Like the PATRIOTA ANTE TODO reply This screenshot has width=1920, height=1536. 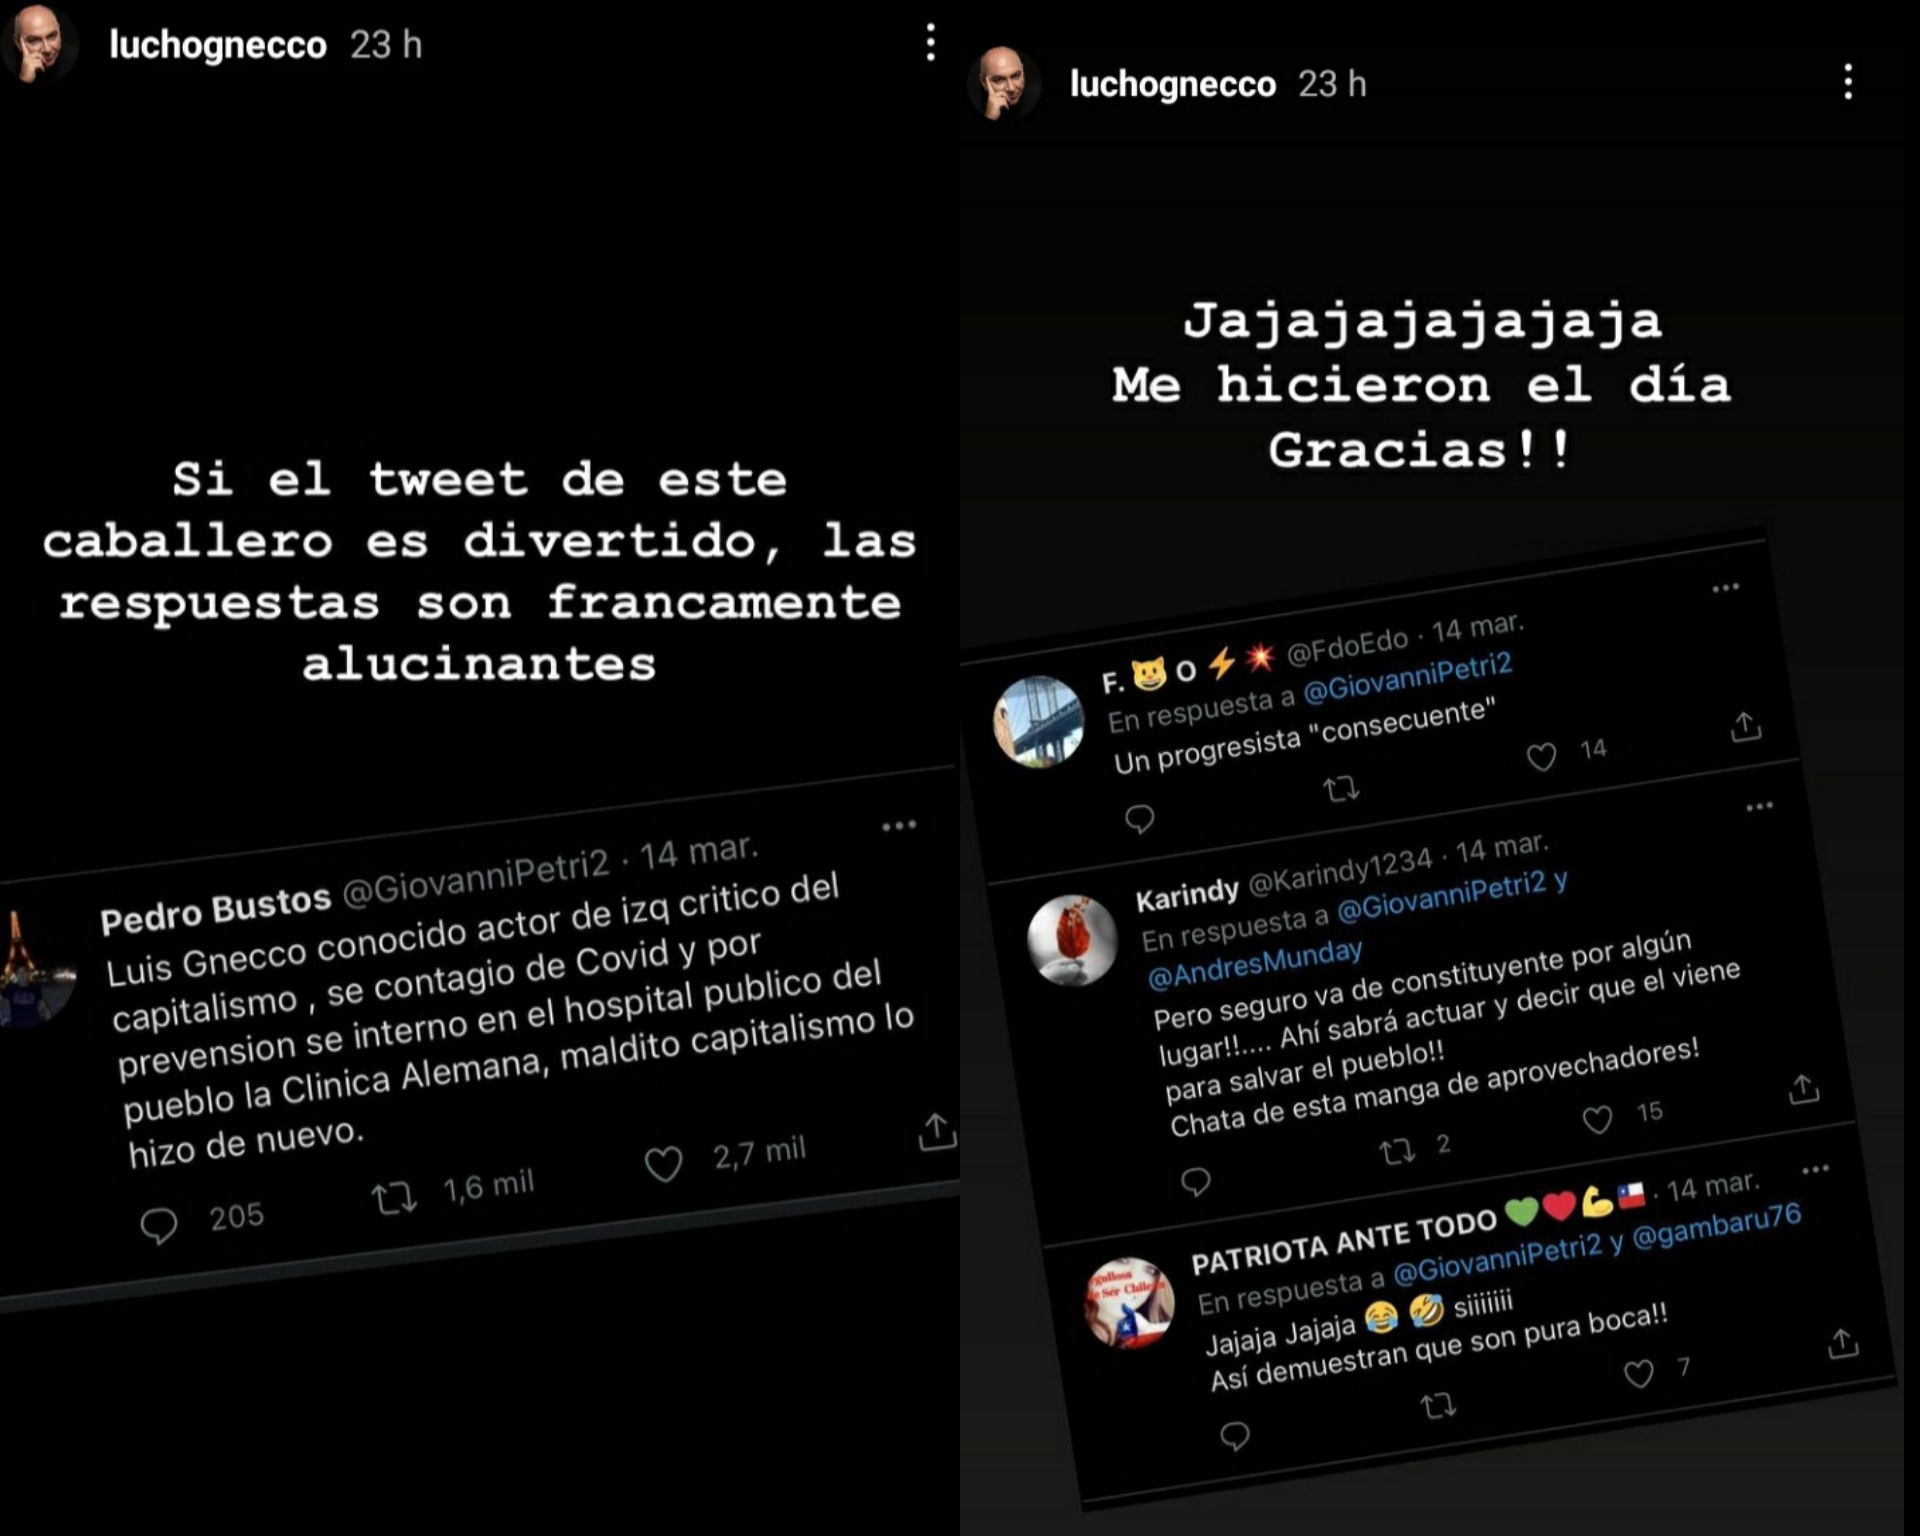pos(1638,1374)
